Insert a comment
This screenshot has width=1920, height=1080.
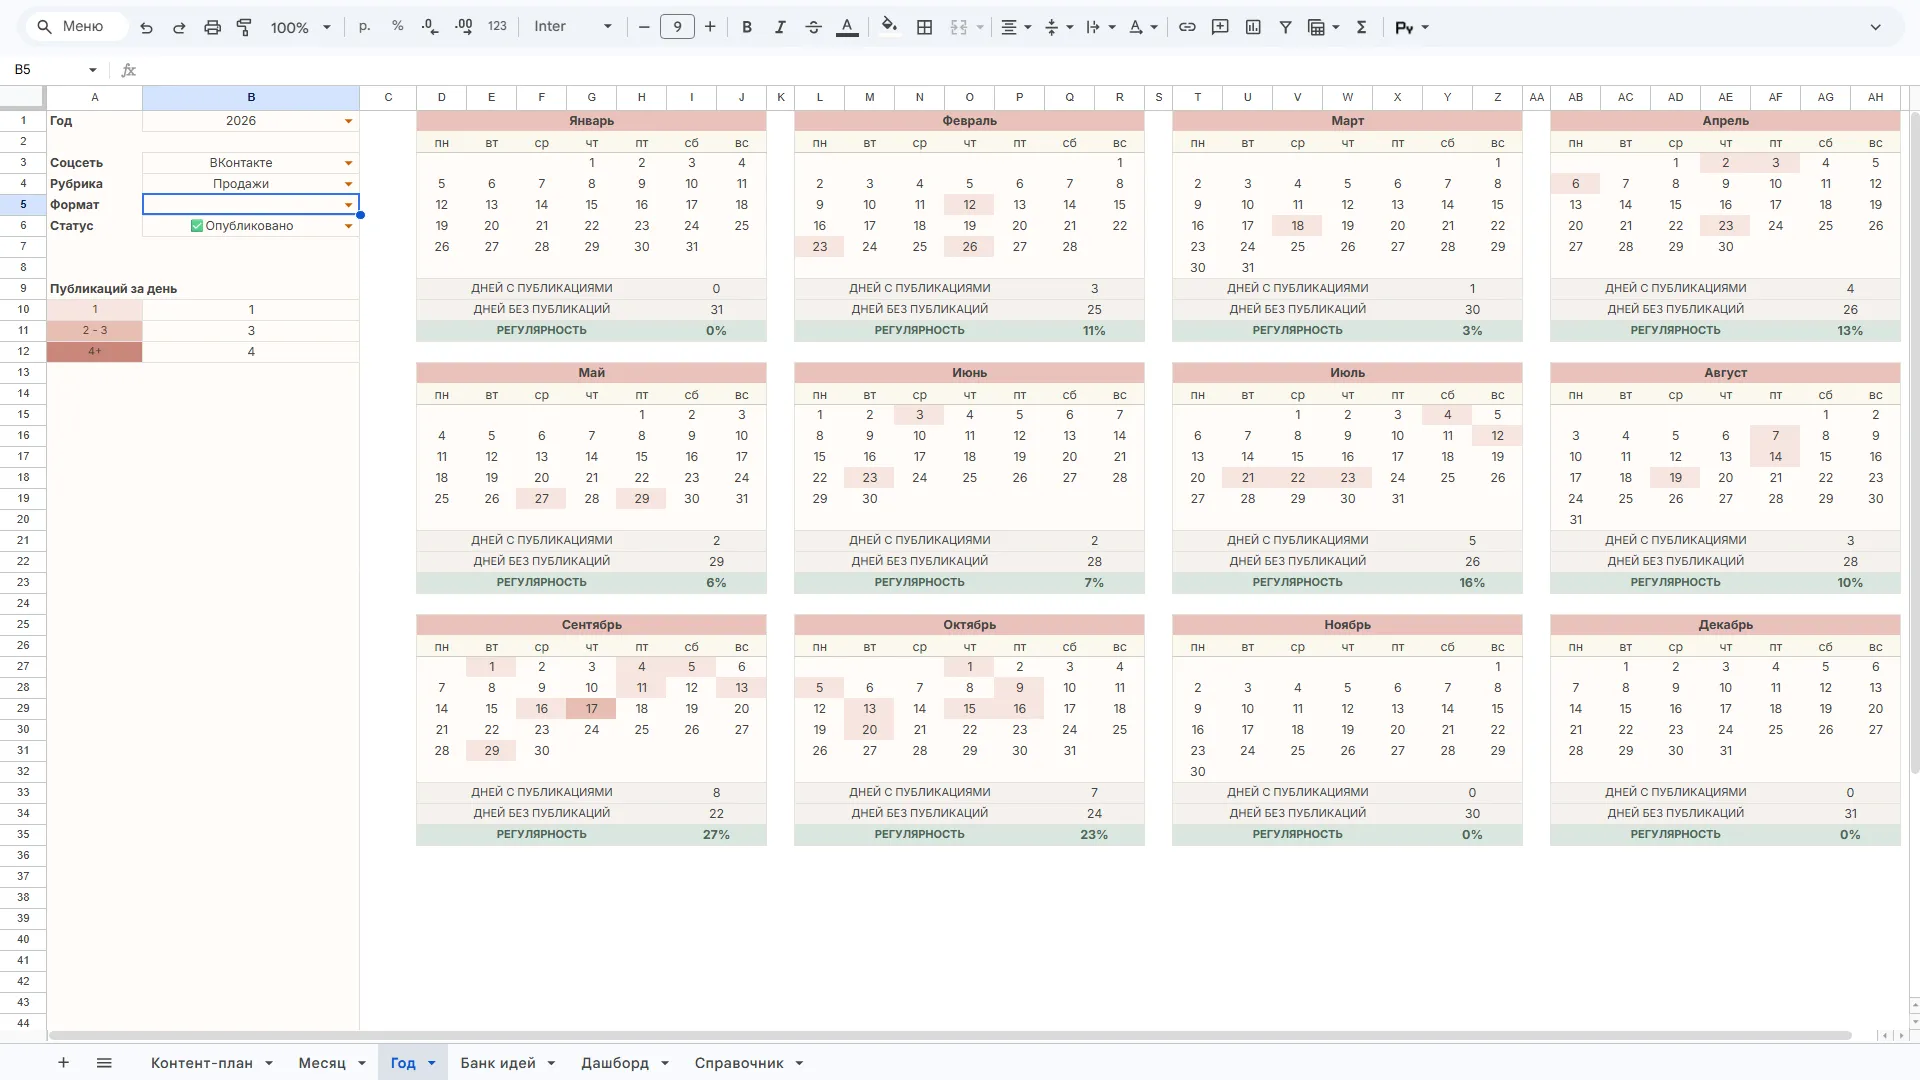[1220, 27]
